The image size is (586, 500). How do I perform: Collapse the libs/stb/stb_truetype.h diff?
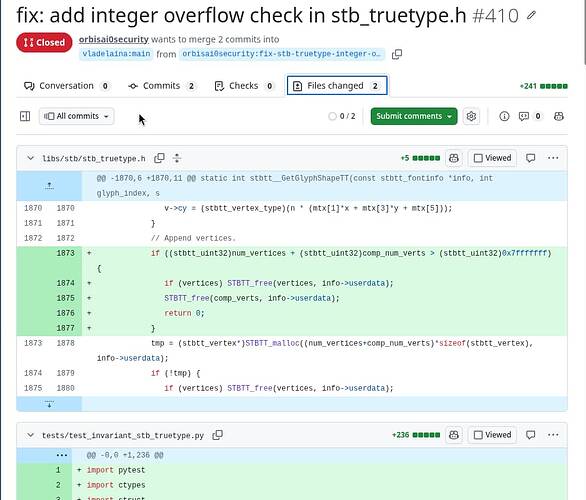[31, 158]
